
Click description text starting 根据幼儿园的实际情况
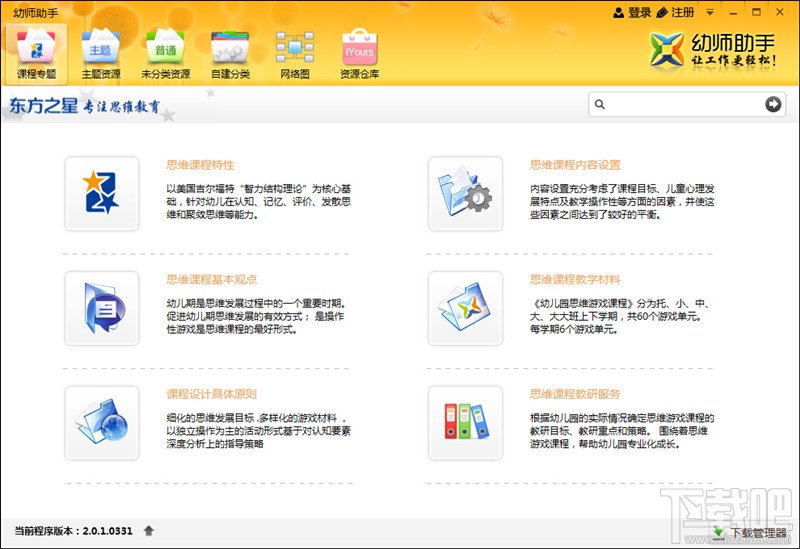point(622,431)
